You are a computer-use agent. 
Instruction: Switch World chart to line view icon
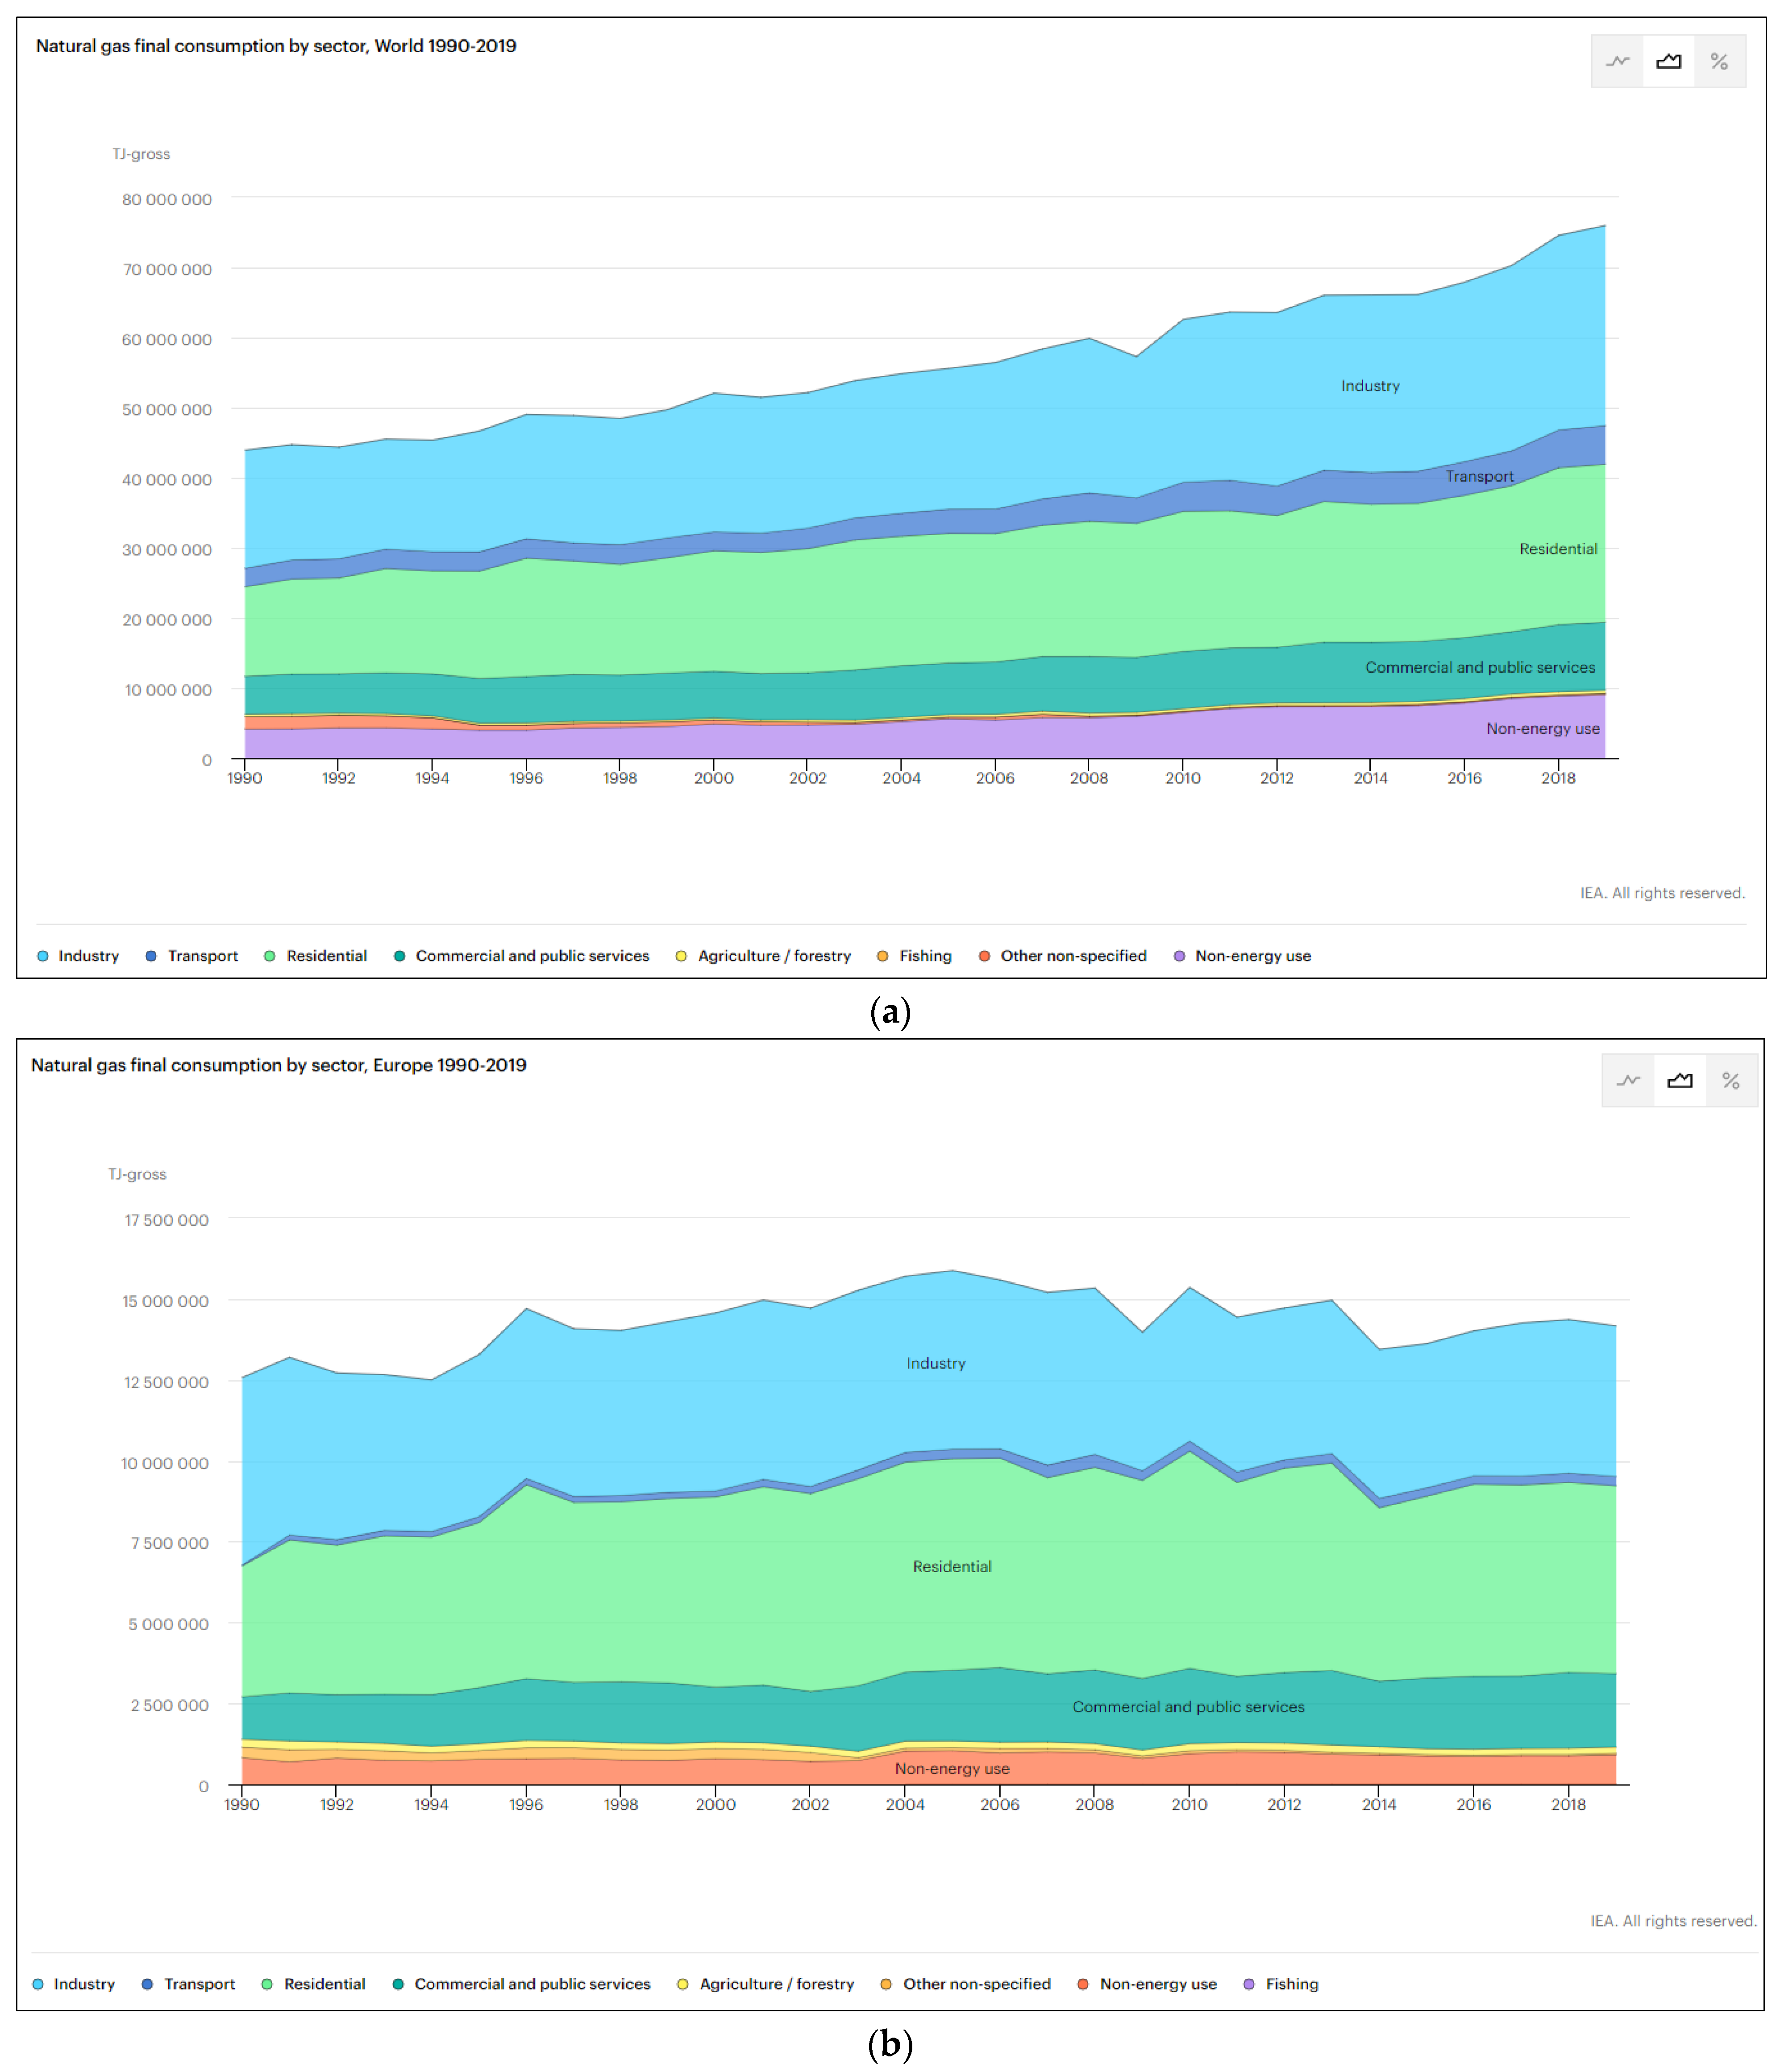tap(1617, 62)
